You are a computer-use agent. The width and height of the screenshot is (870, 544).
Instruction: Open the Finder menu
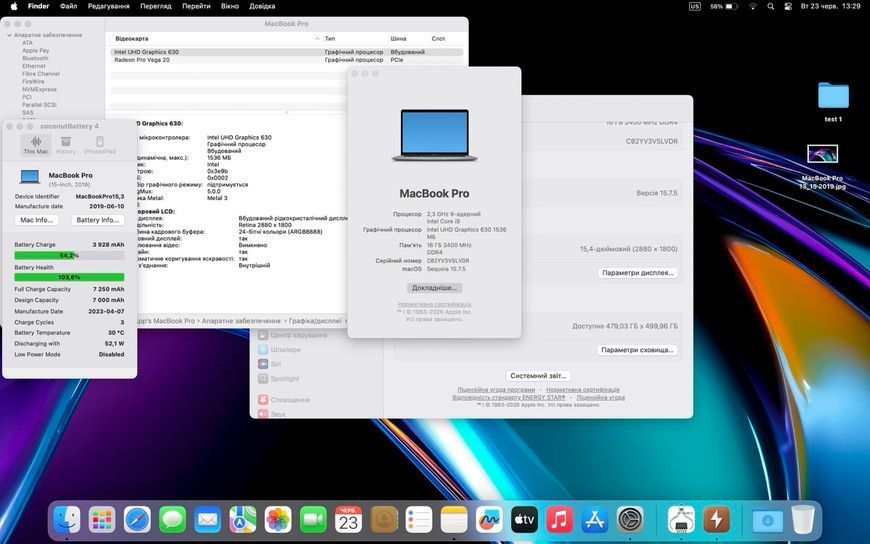(x=39, y=6)
